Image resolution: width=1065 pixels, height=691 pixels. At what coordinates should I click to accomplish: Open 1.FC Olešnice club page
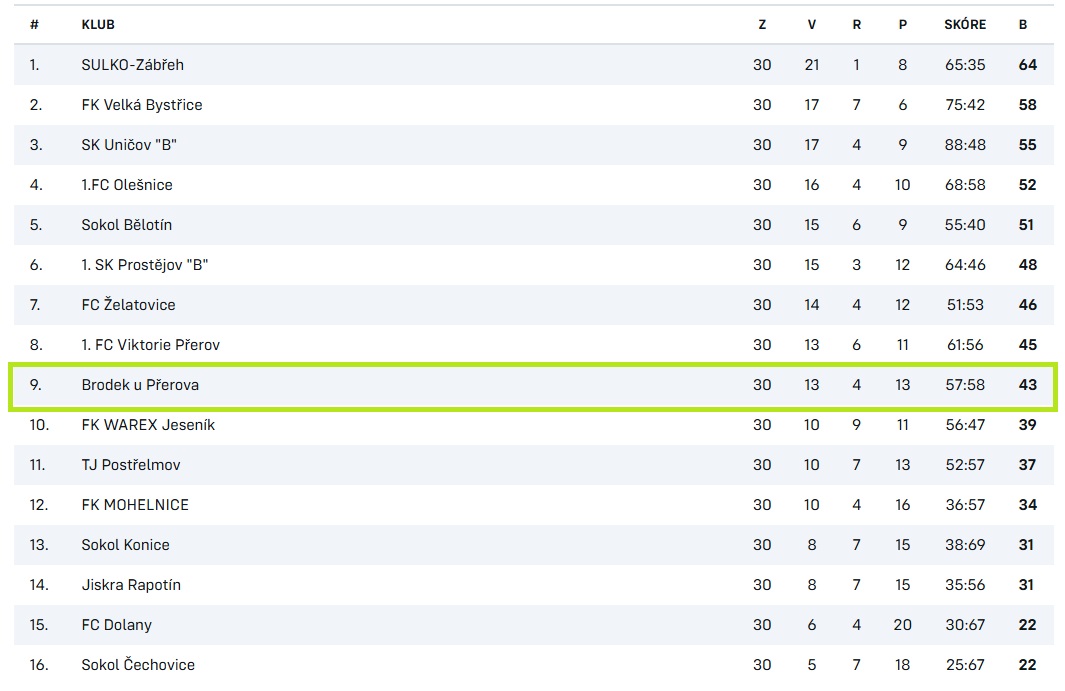(x=127, y=185)
